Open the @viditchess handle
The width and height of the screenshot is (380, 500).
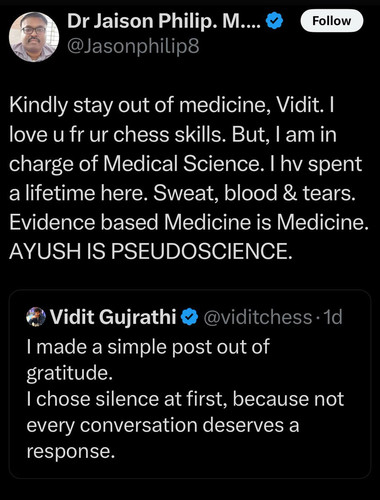click(257, 317)
